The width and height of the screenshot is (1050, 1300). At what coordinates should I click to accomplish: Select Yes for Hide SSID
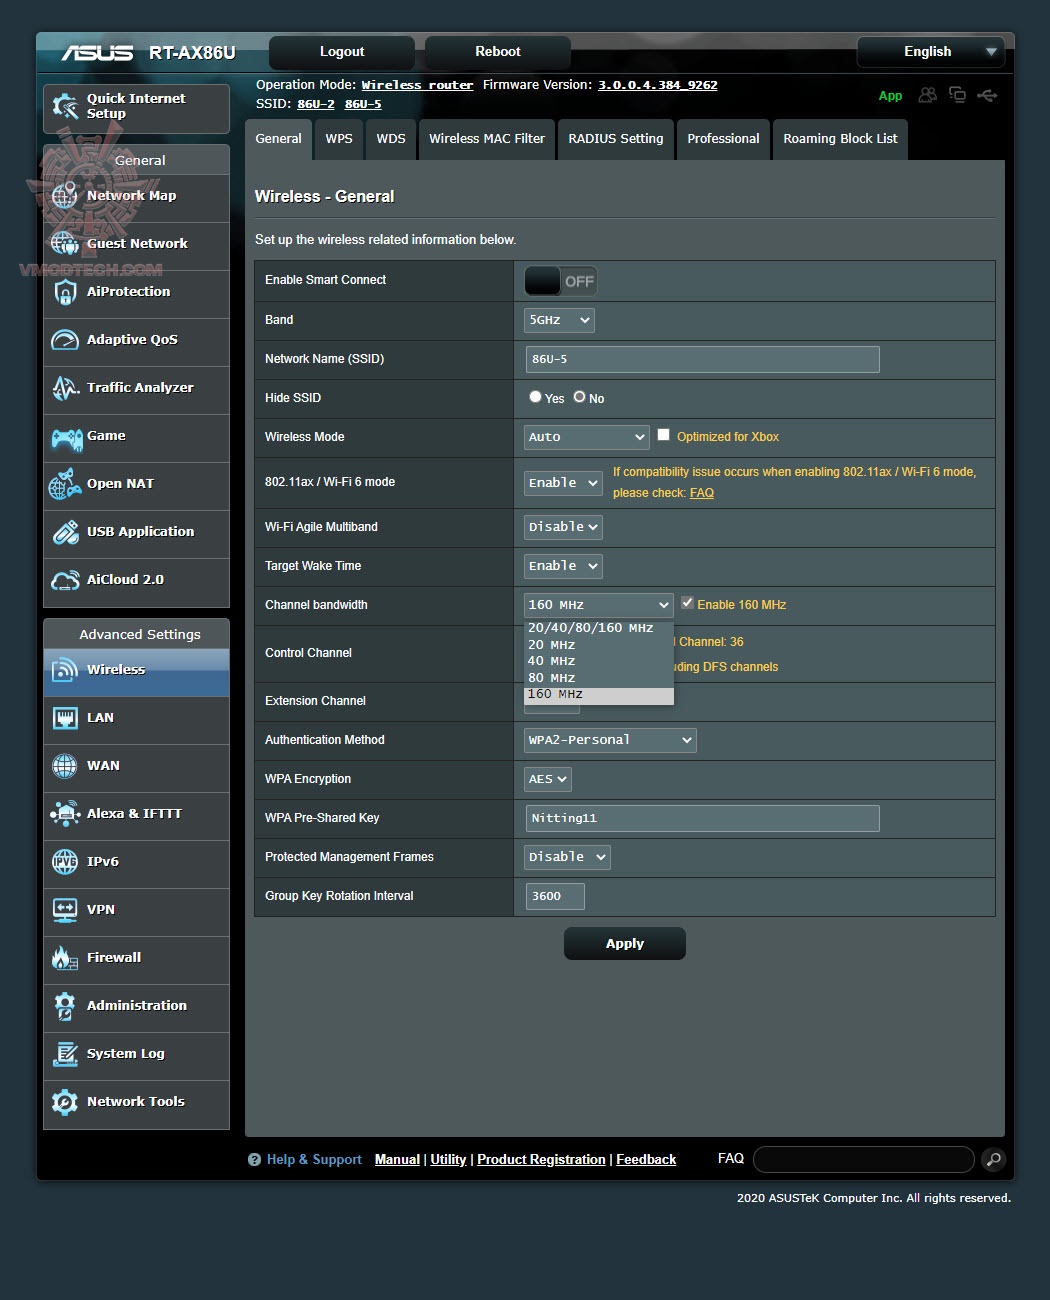point(535,397)
